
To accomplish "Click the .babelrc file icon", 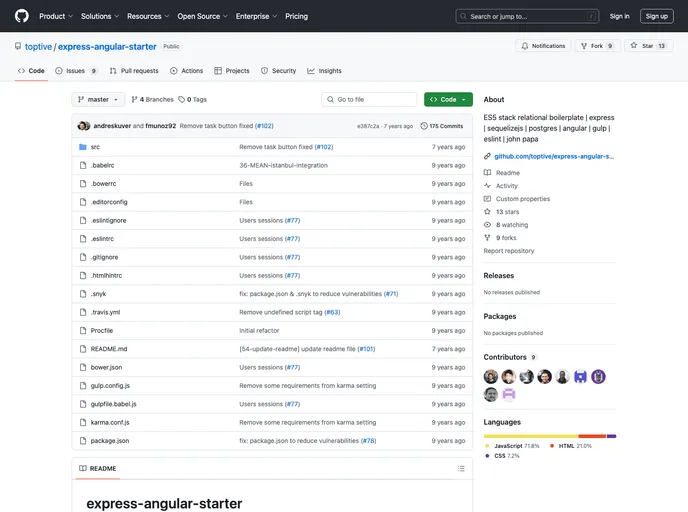I will 82,165.
